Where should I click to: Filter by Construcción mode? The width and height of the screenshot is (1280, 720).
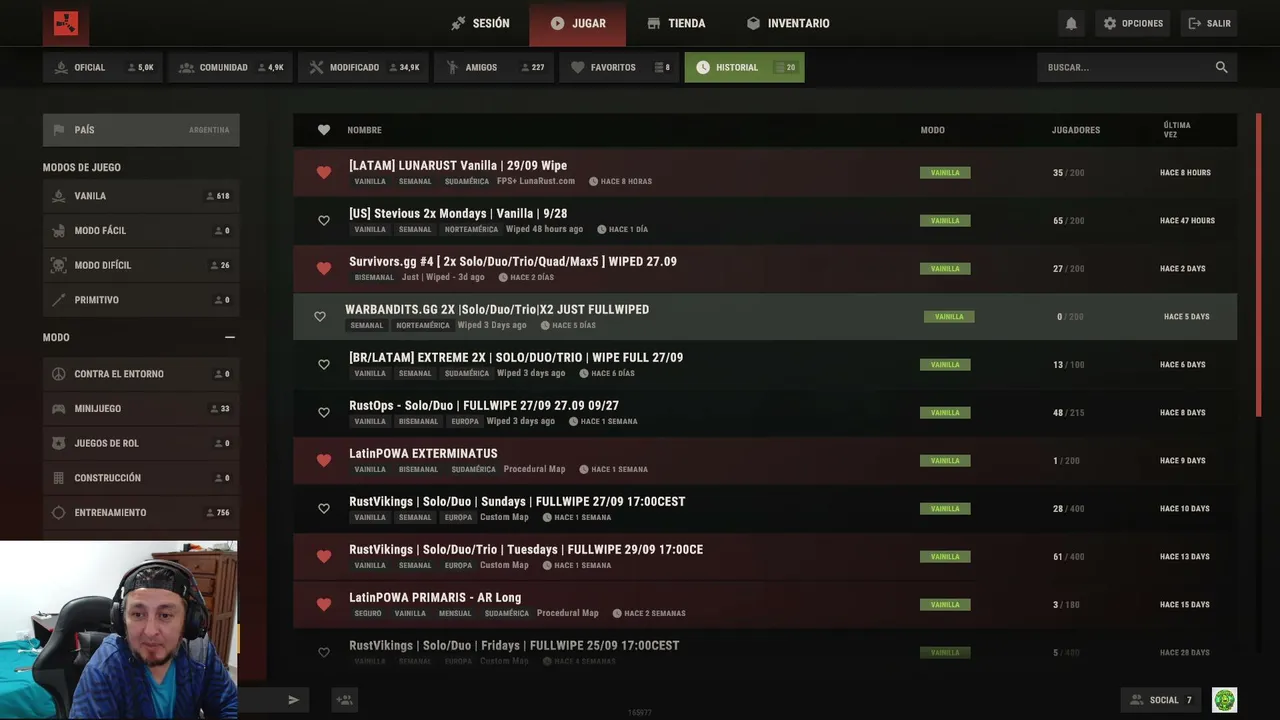point(141,478)
